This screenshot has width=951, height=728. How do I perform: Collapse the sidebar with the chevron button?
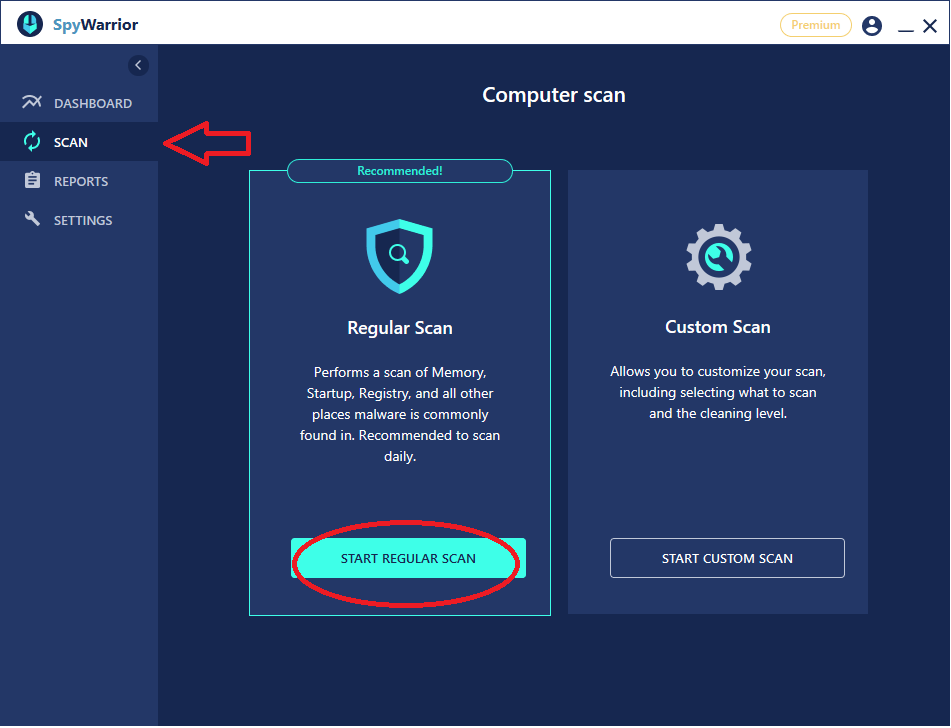tap(138, 65)
